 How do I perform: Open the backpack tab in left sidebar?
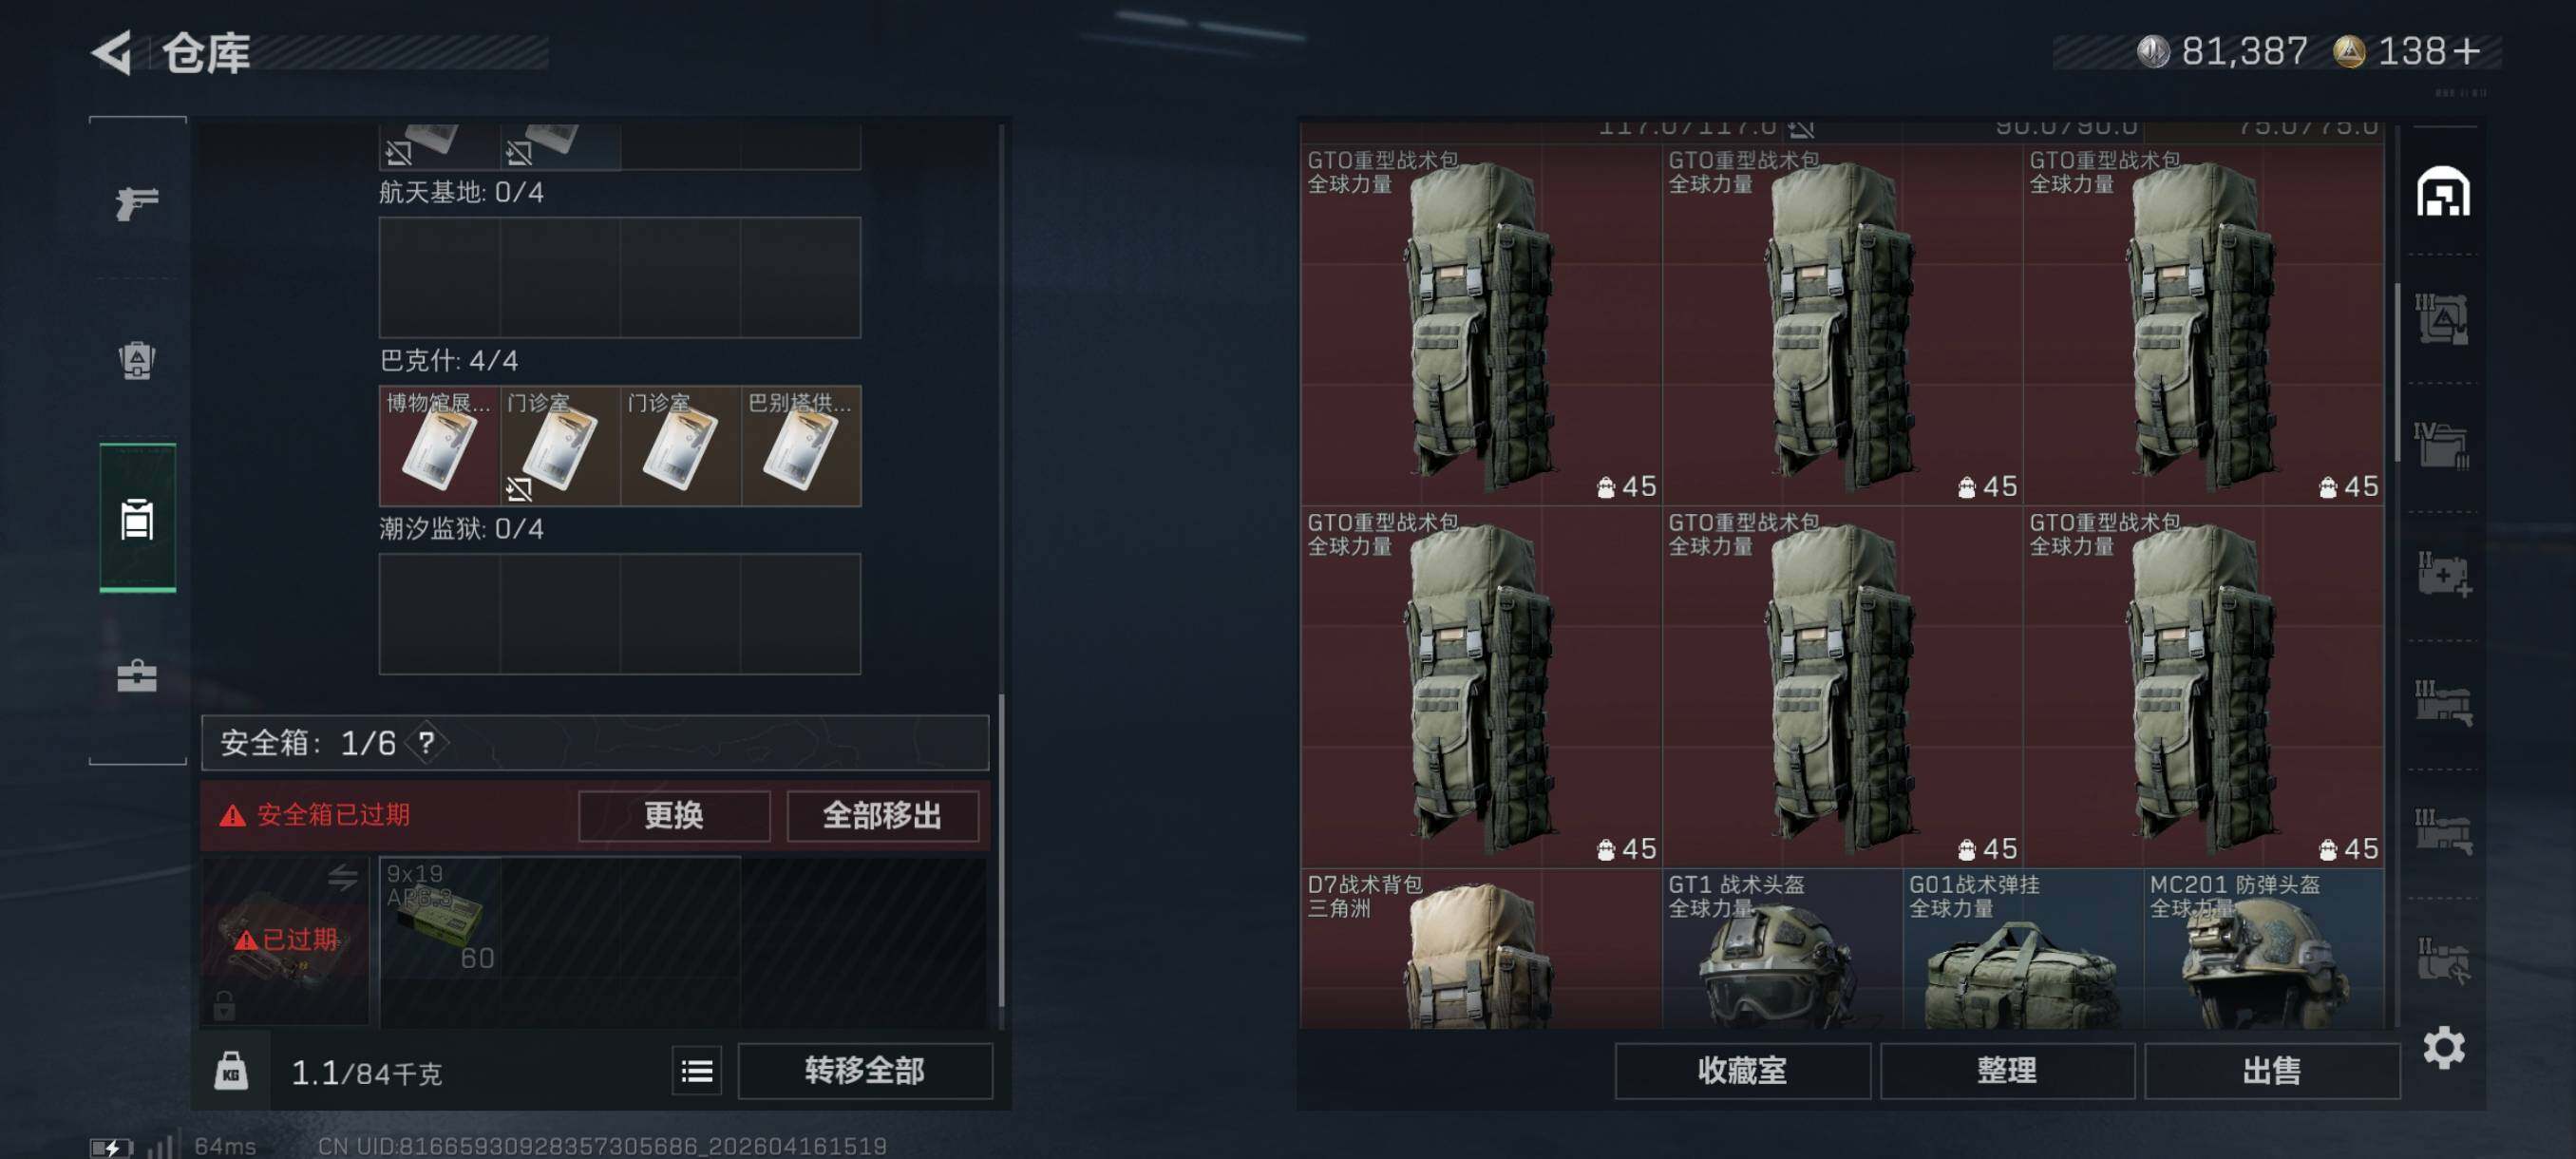[137, 360]
